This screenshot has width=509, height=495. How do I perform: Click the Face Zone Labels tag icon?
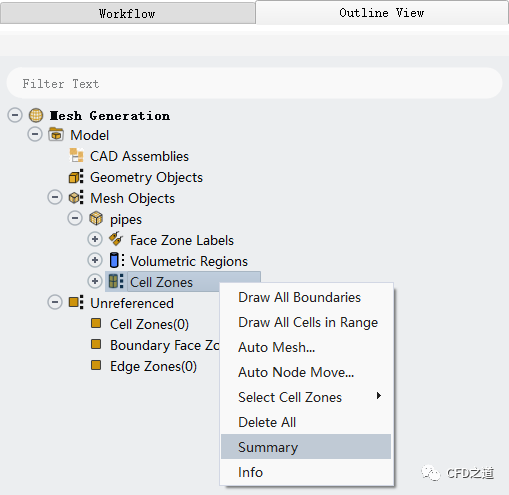coord(116,239)
